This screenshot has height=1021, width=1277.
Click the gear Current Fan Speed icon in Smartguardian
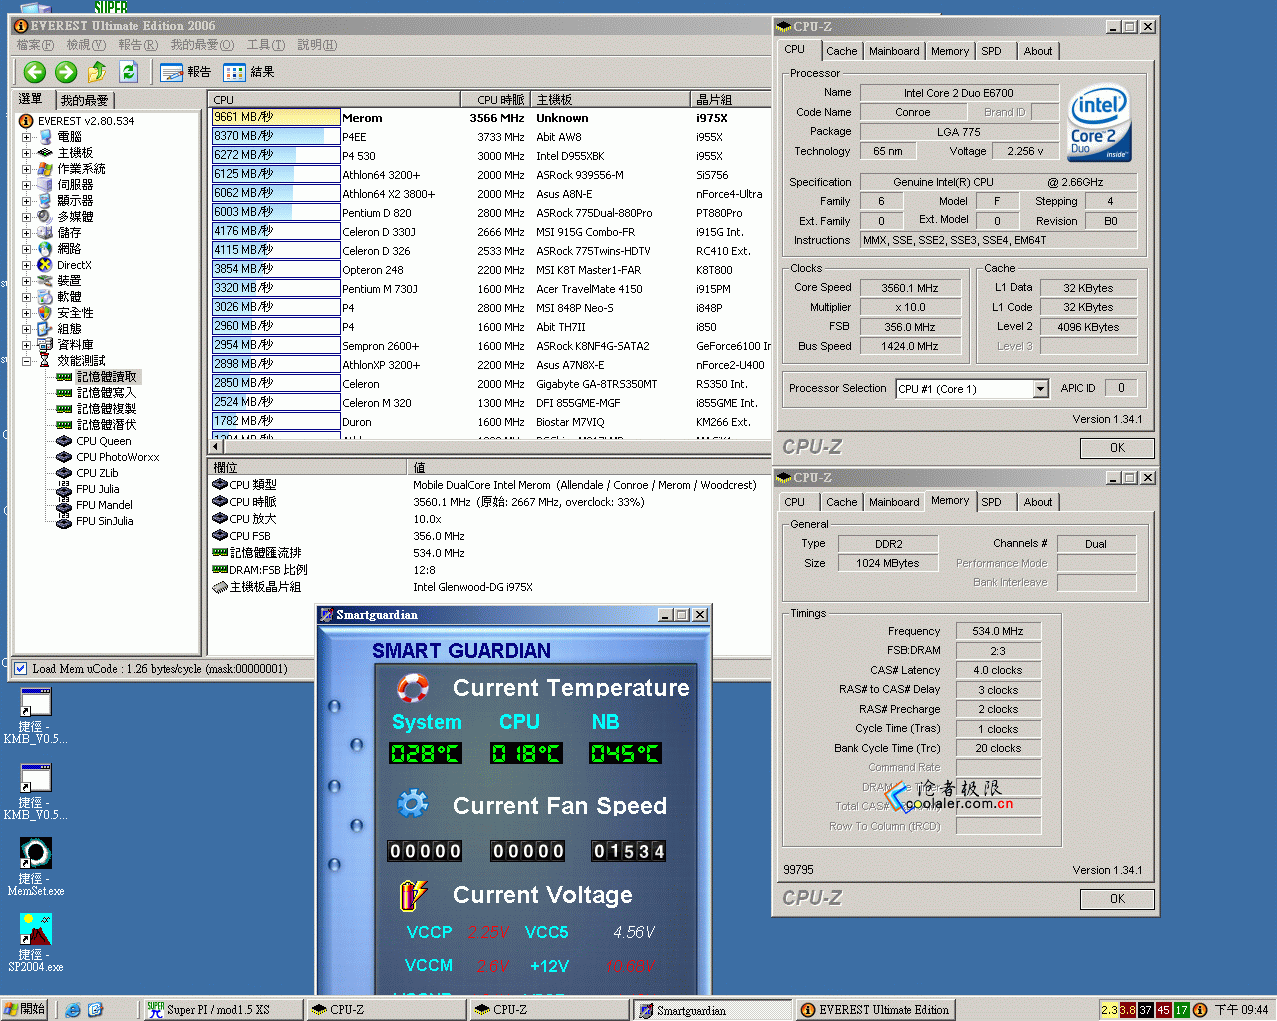[x=413, y=804]
